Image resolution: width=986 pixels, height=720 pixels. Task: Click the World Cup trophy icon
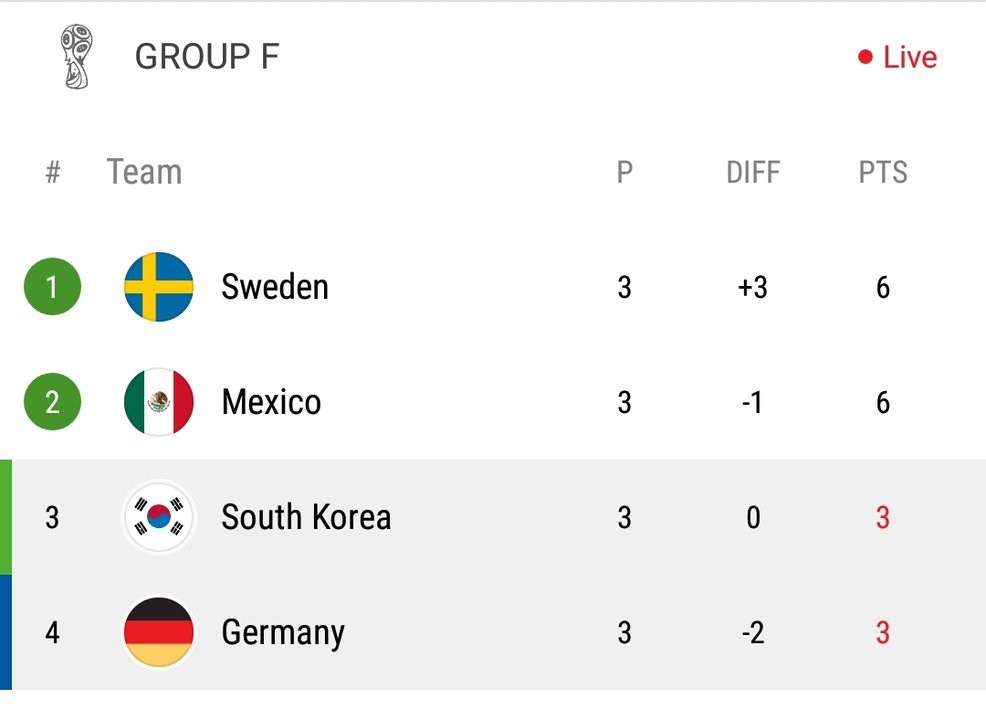click(x=77, y=57)
